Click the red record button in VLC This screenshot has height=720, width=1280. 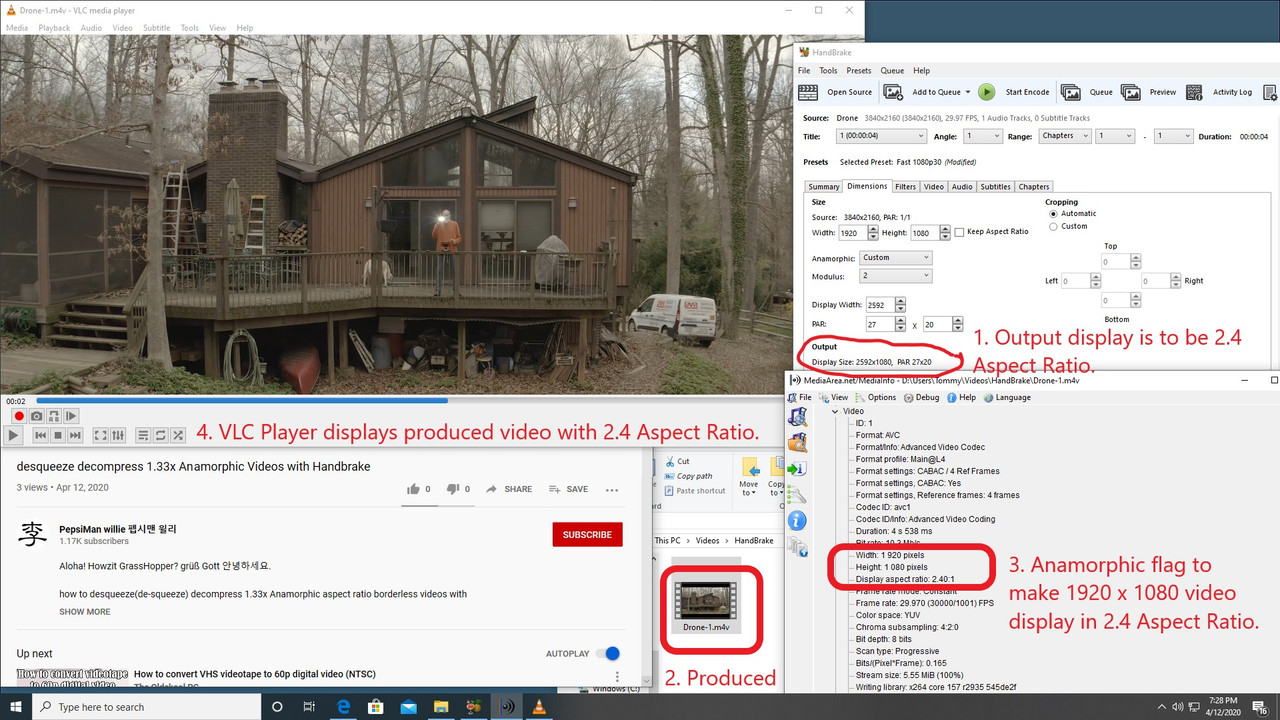pos(18,416)
